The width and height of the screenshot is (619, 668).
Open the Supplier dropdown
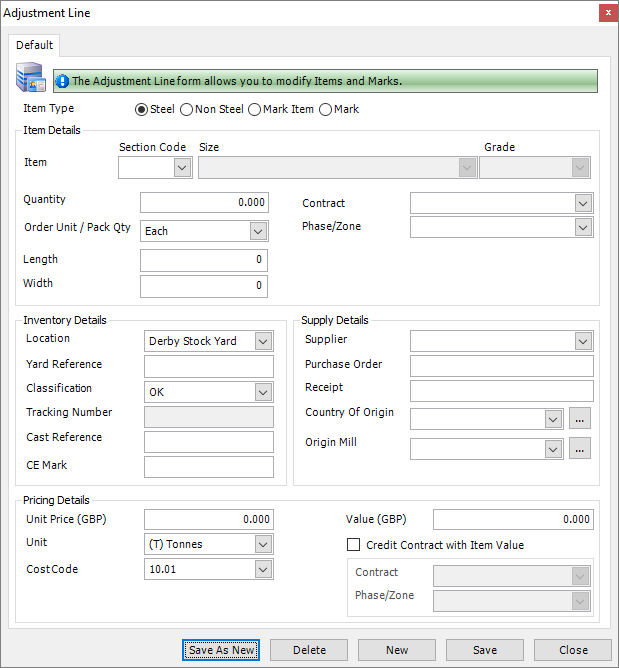click(583, 341)
